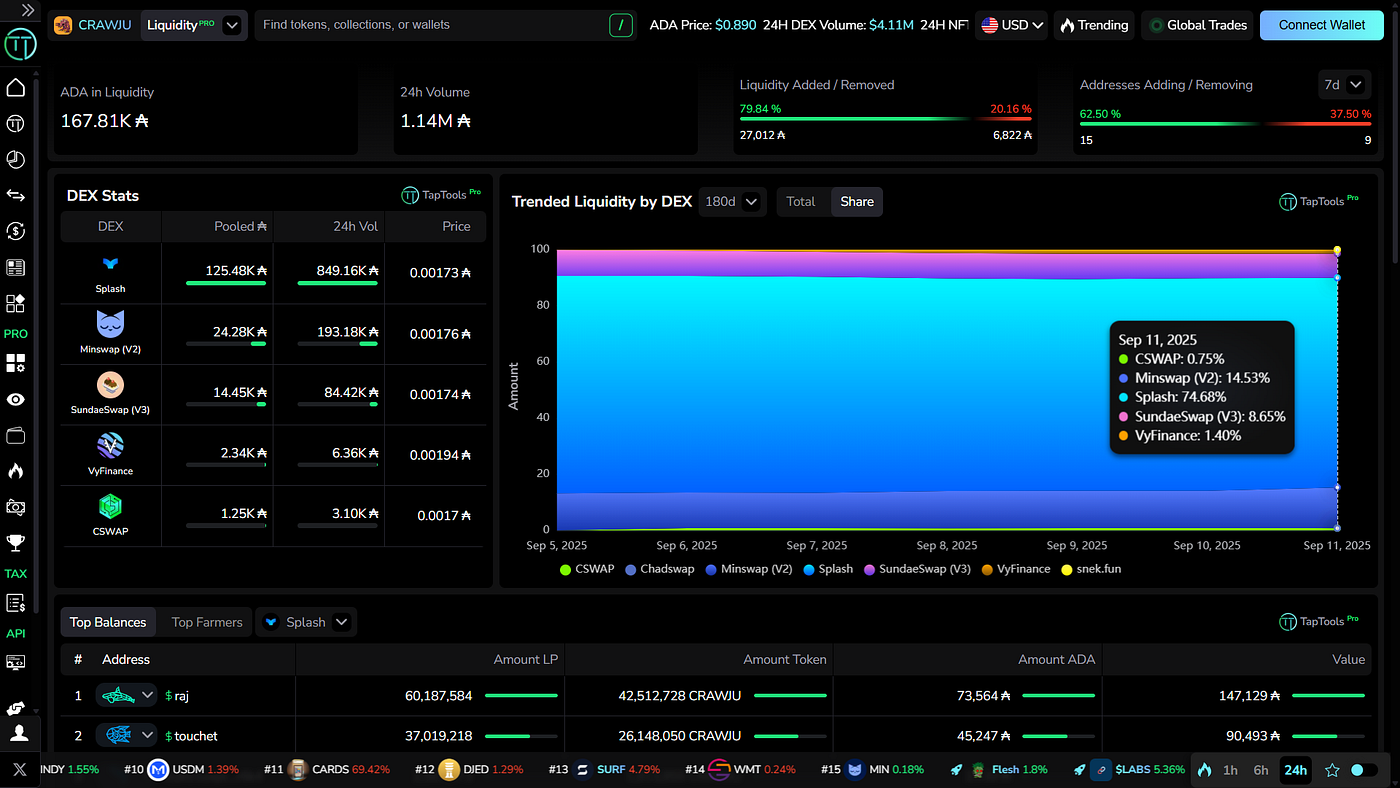Open the API section in sidebar

pyautogui.click(x=16, y=633)
